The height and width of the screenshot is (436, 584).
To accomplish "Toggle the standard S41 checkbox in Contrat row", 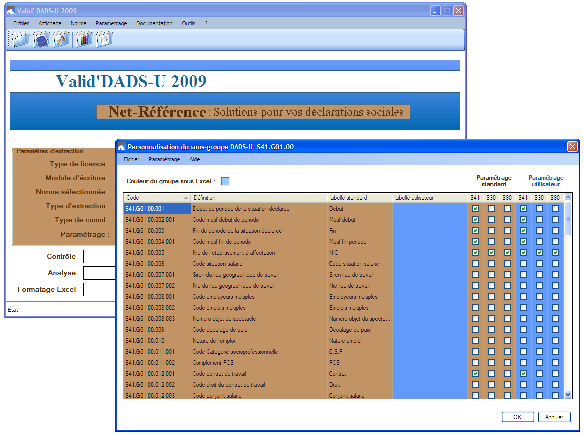I will [475, 373].
